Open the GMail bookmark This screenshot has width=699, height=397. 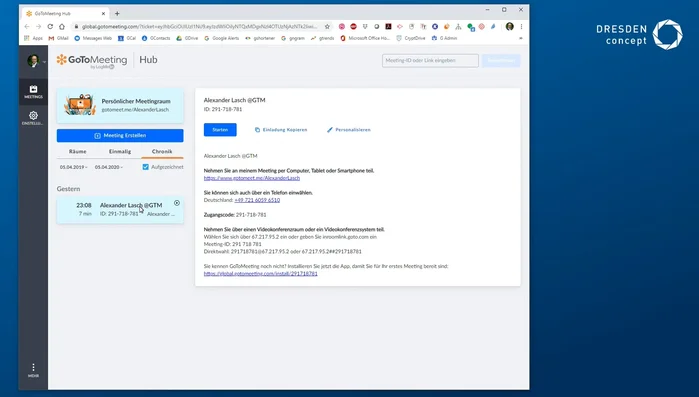pyautogui.click(x=58, y=38)
